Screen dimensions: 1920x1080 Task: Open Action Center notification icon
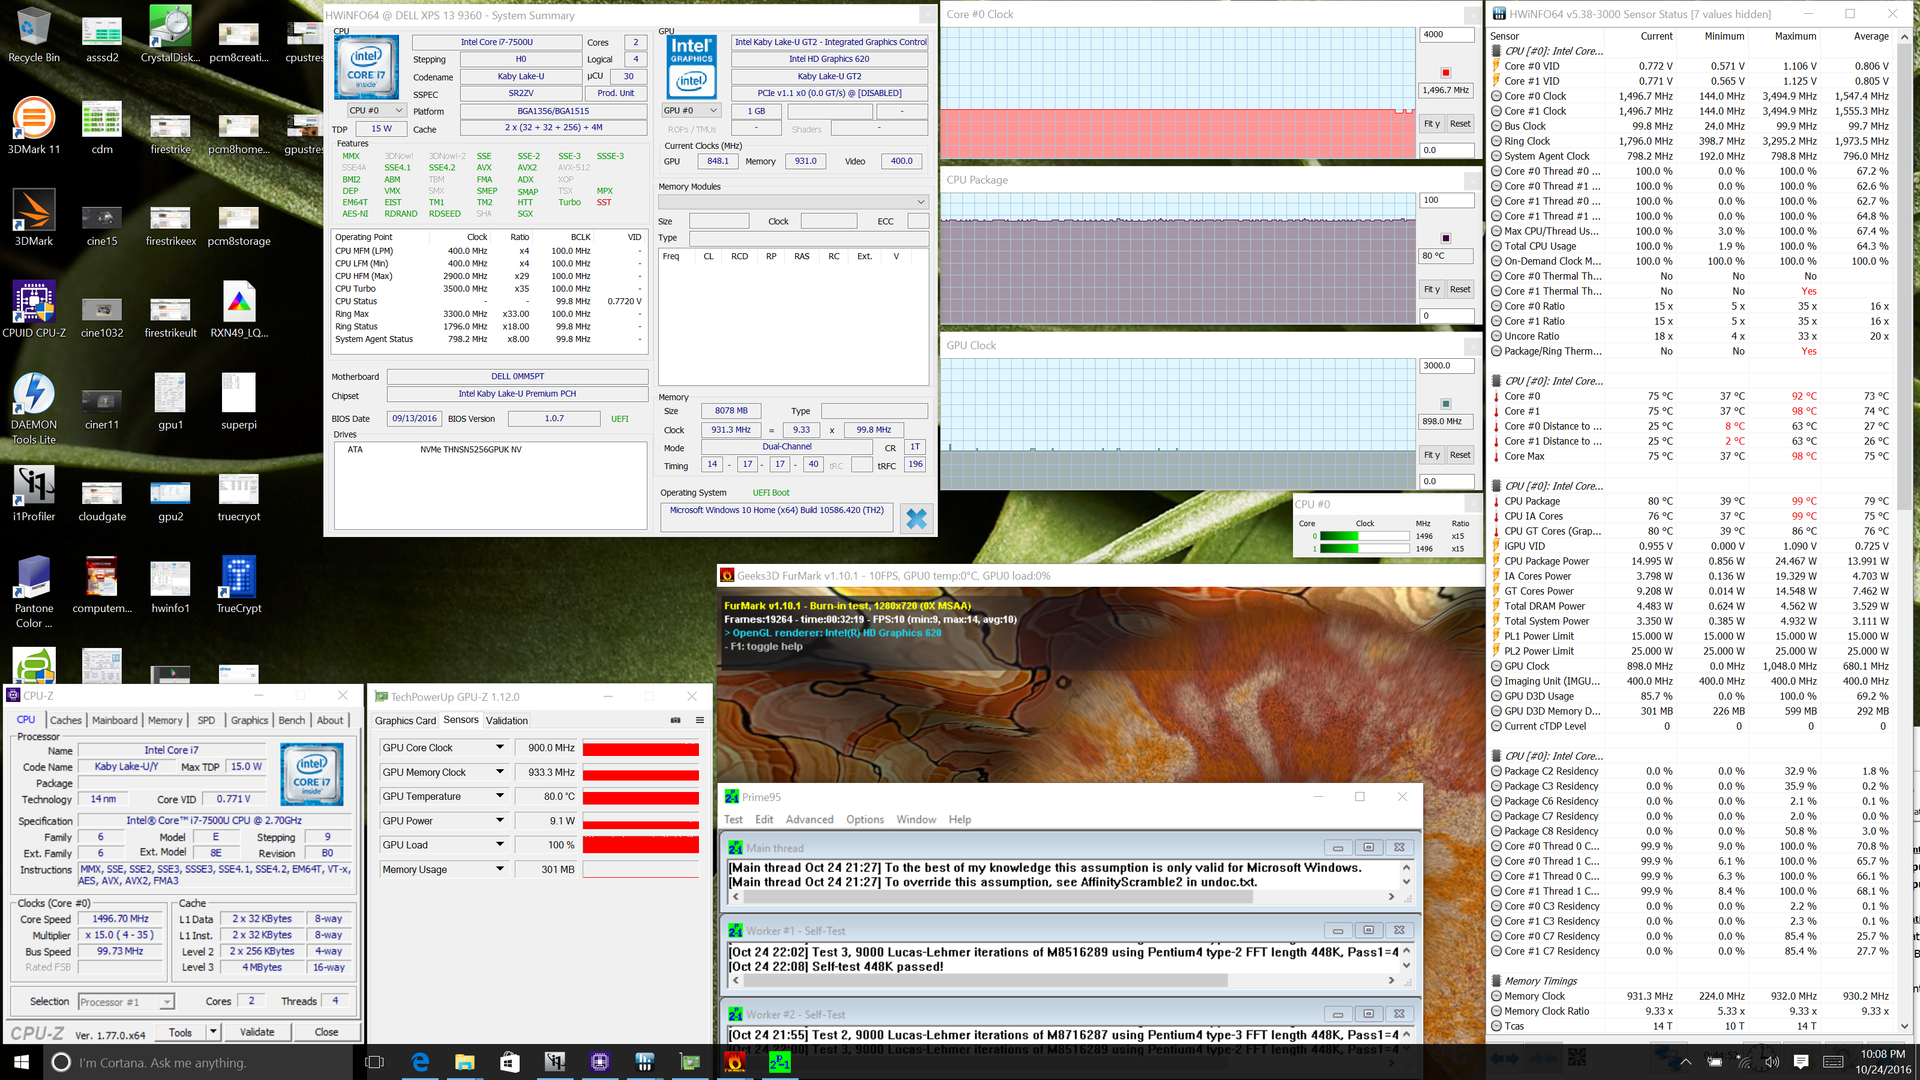click(1801, 1062)
